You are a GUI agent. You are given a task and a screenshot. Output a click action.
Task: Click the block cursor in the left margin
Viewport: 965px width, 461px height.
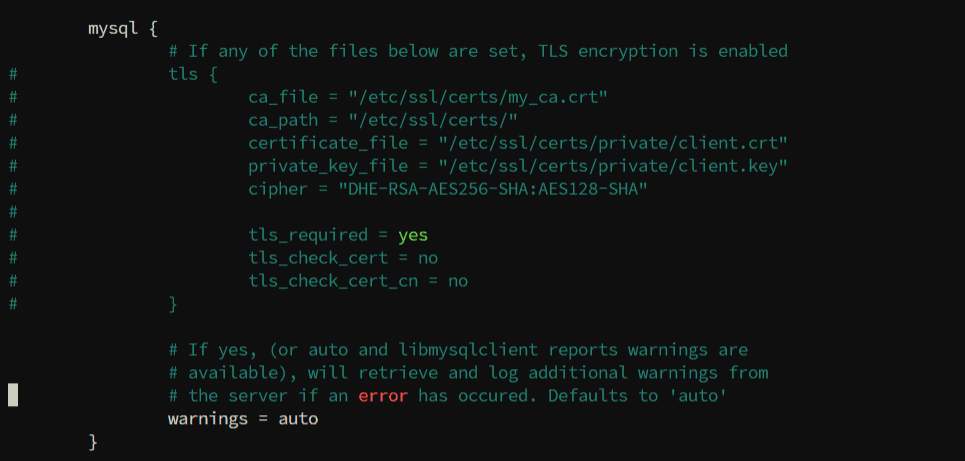pyautogui.click(x=13, y=395)
